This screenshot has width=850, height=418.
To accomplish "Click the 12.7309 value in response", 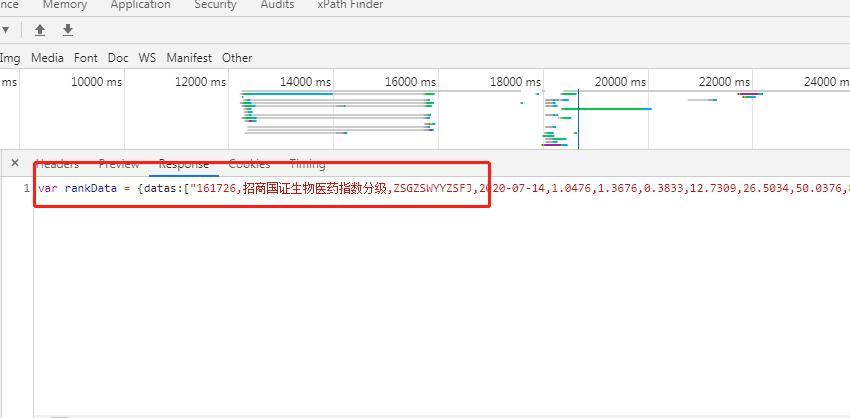I will (716, 189).
